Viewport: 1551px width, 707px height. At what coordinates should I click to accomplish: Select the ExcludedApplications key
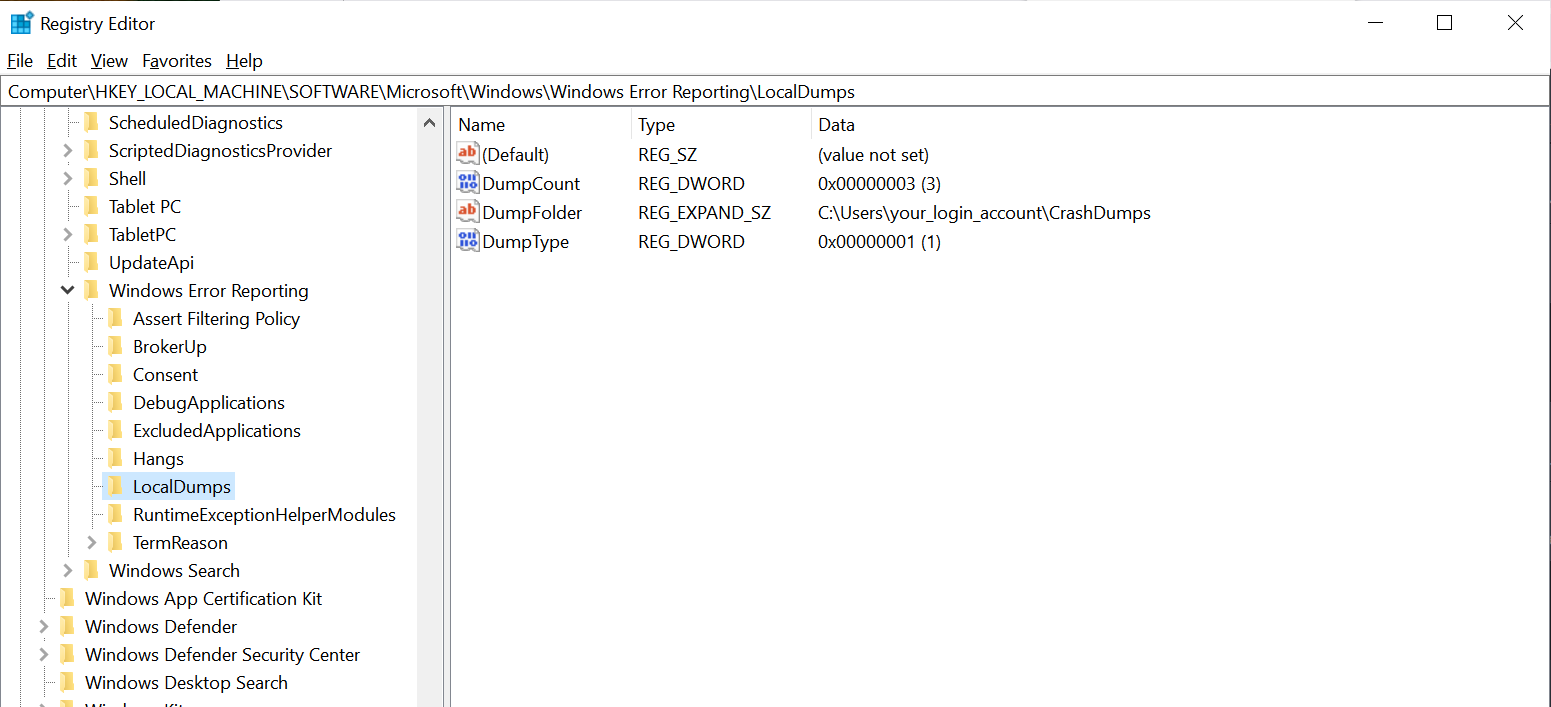click(216, 431)
